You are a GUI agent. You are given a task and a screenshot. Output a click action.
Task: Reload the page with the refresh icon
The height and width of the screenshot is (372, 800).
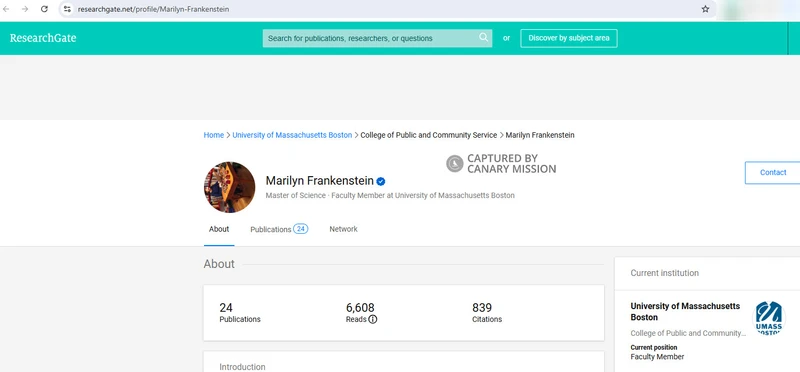pos(44,9)
